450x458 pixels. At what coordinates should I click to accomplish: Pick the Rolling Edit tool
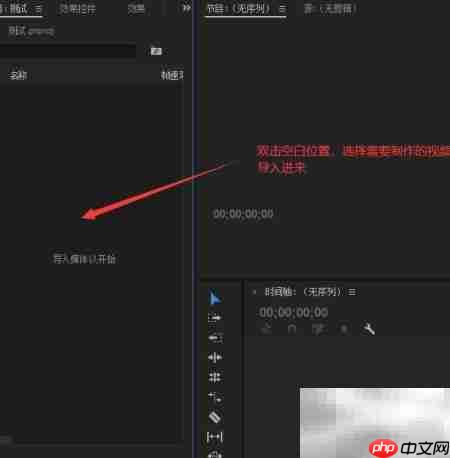pyautogui.click(x=215, y=377)
